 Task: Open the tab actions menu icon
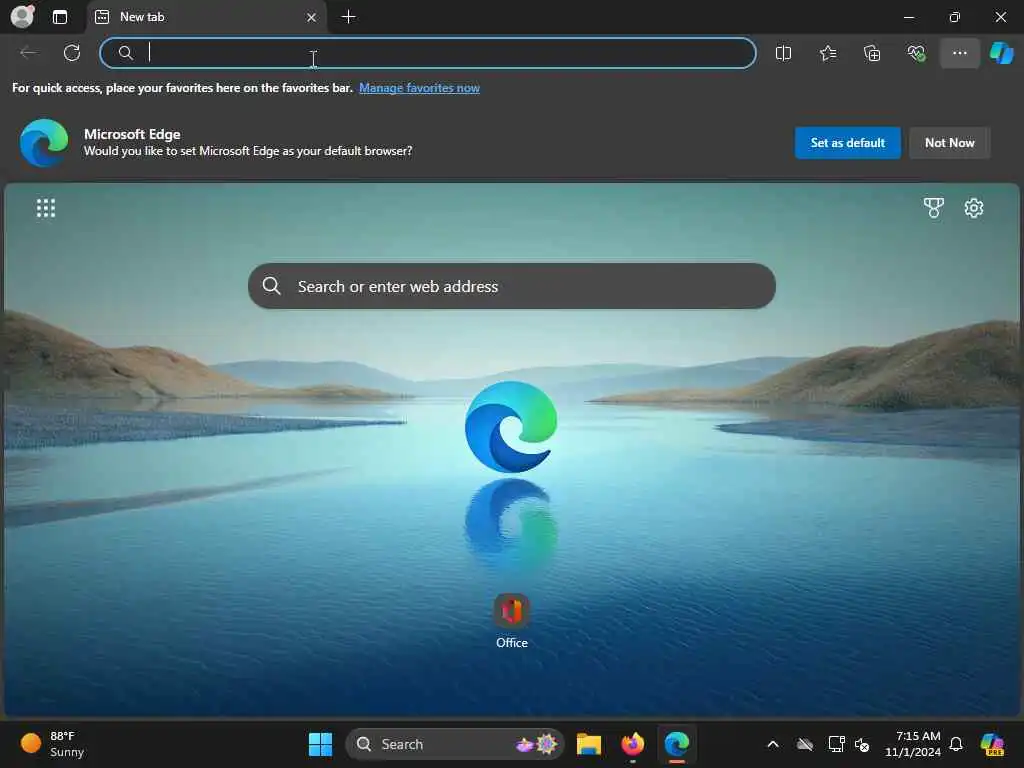(59, 17)
